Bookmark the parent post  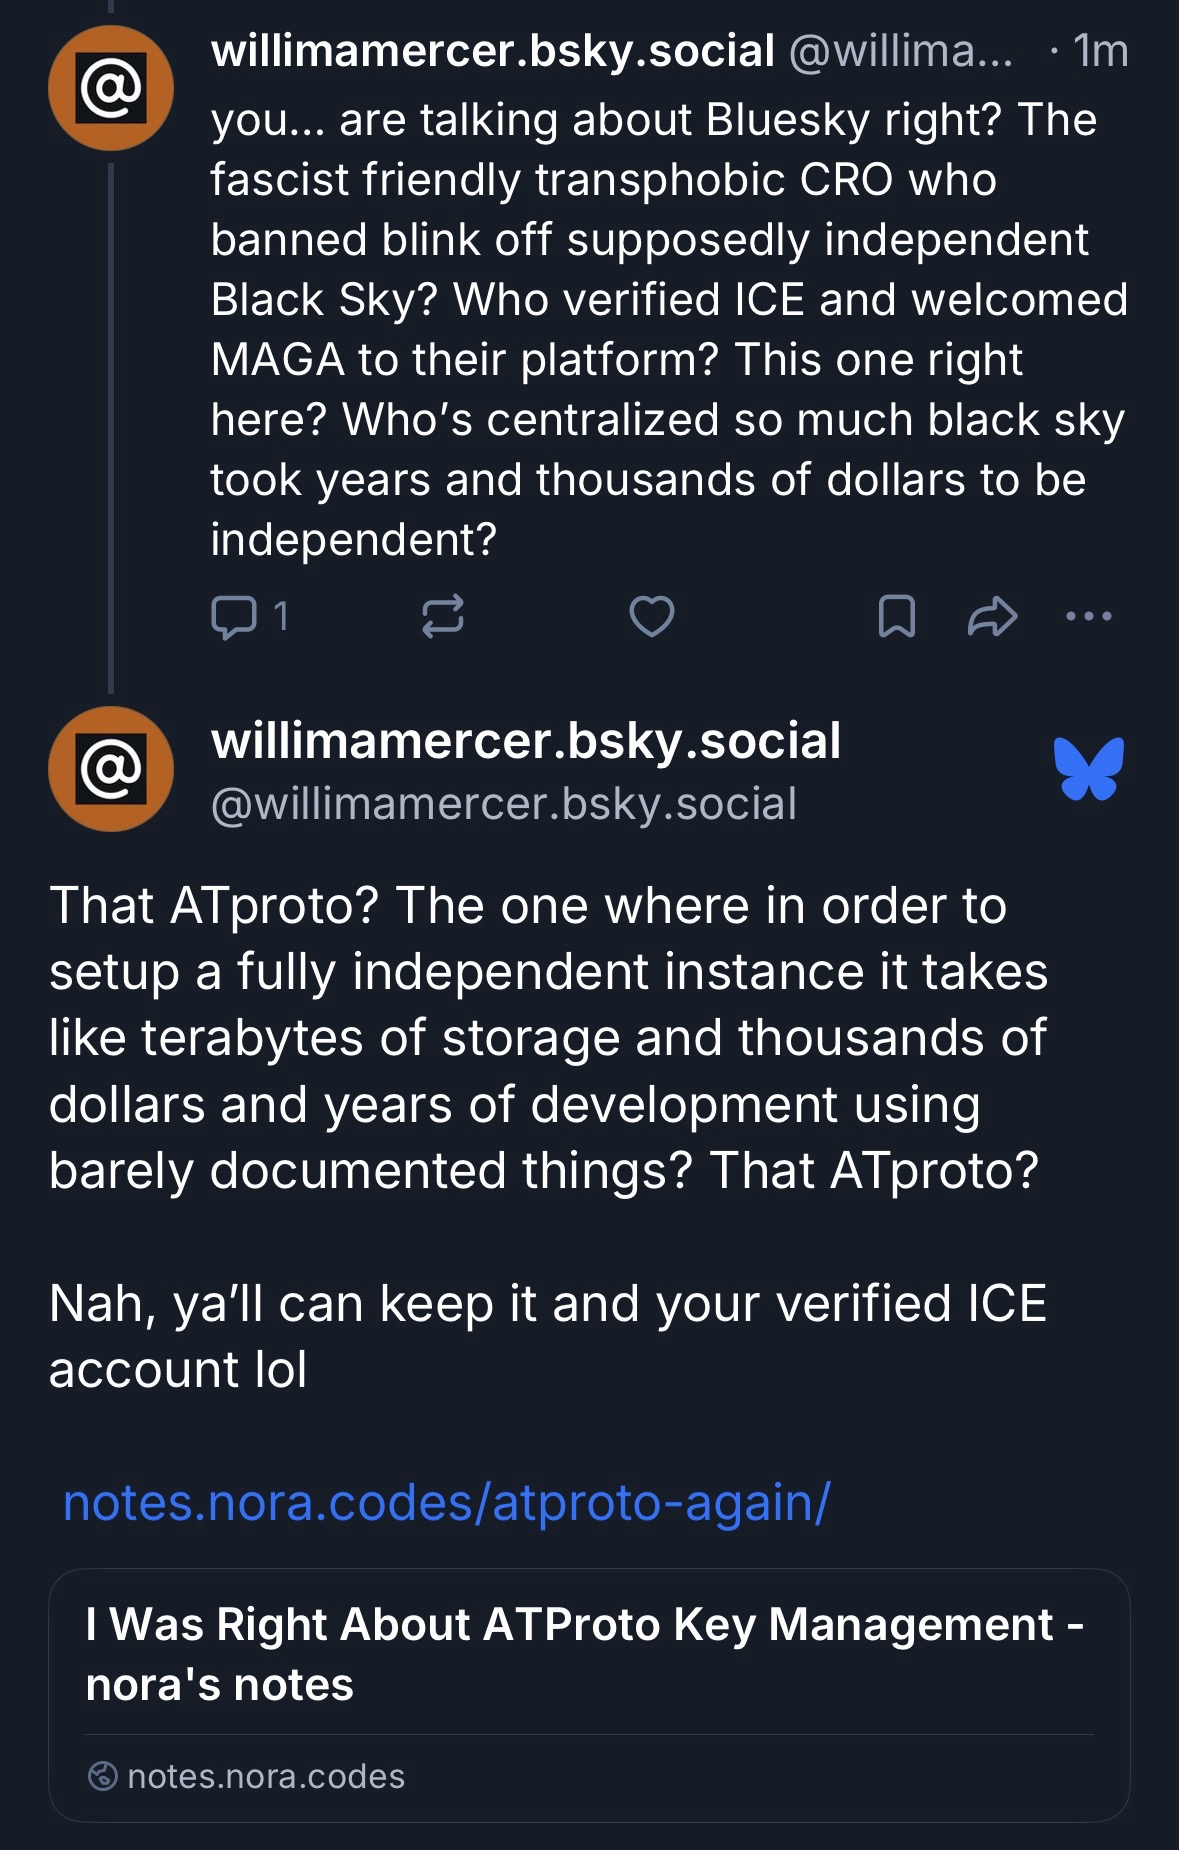[x=896, y=616]
